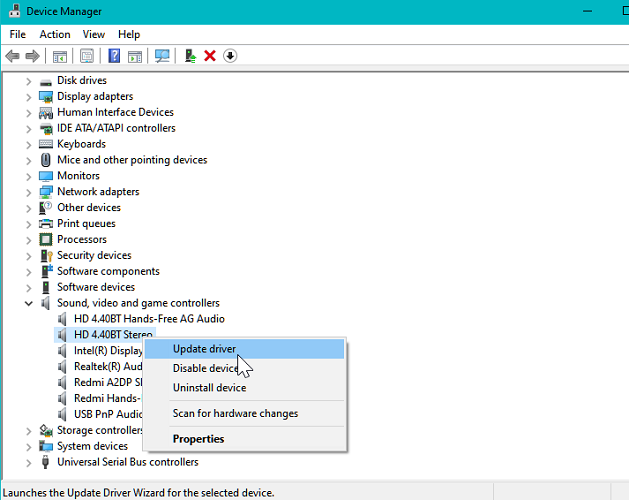Click the show/hide action pane icon

135,56
